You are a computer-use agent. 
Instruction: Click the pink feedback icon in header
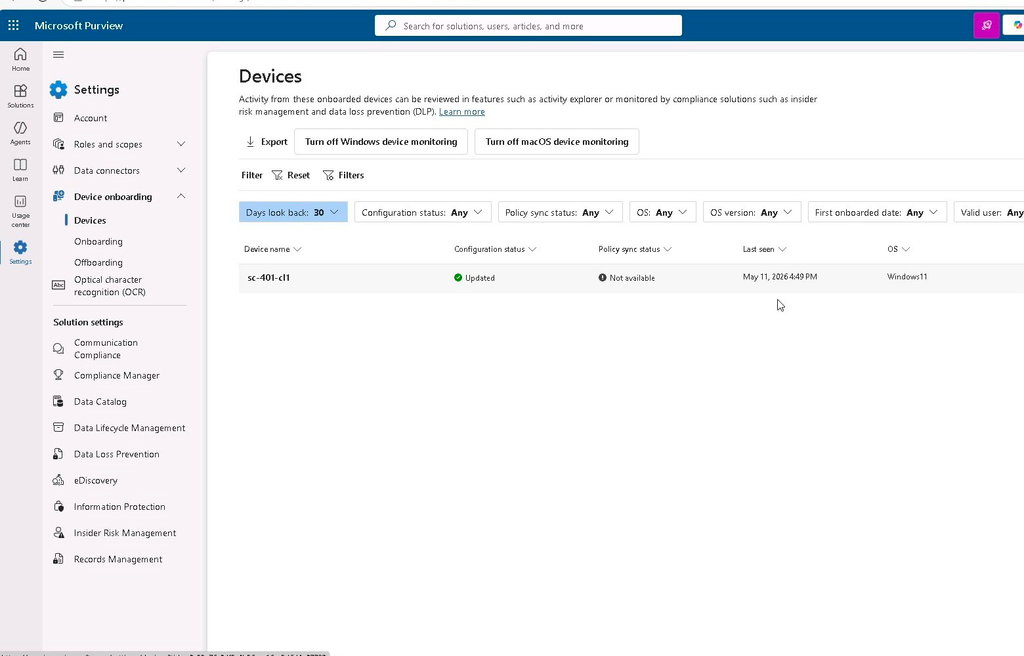click(x=986, y=25)
